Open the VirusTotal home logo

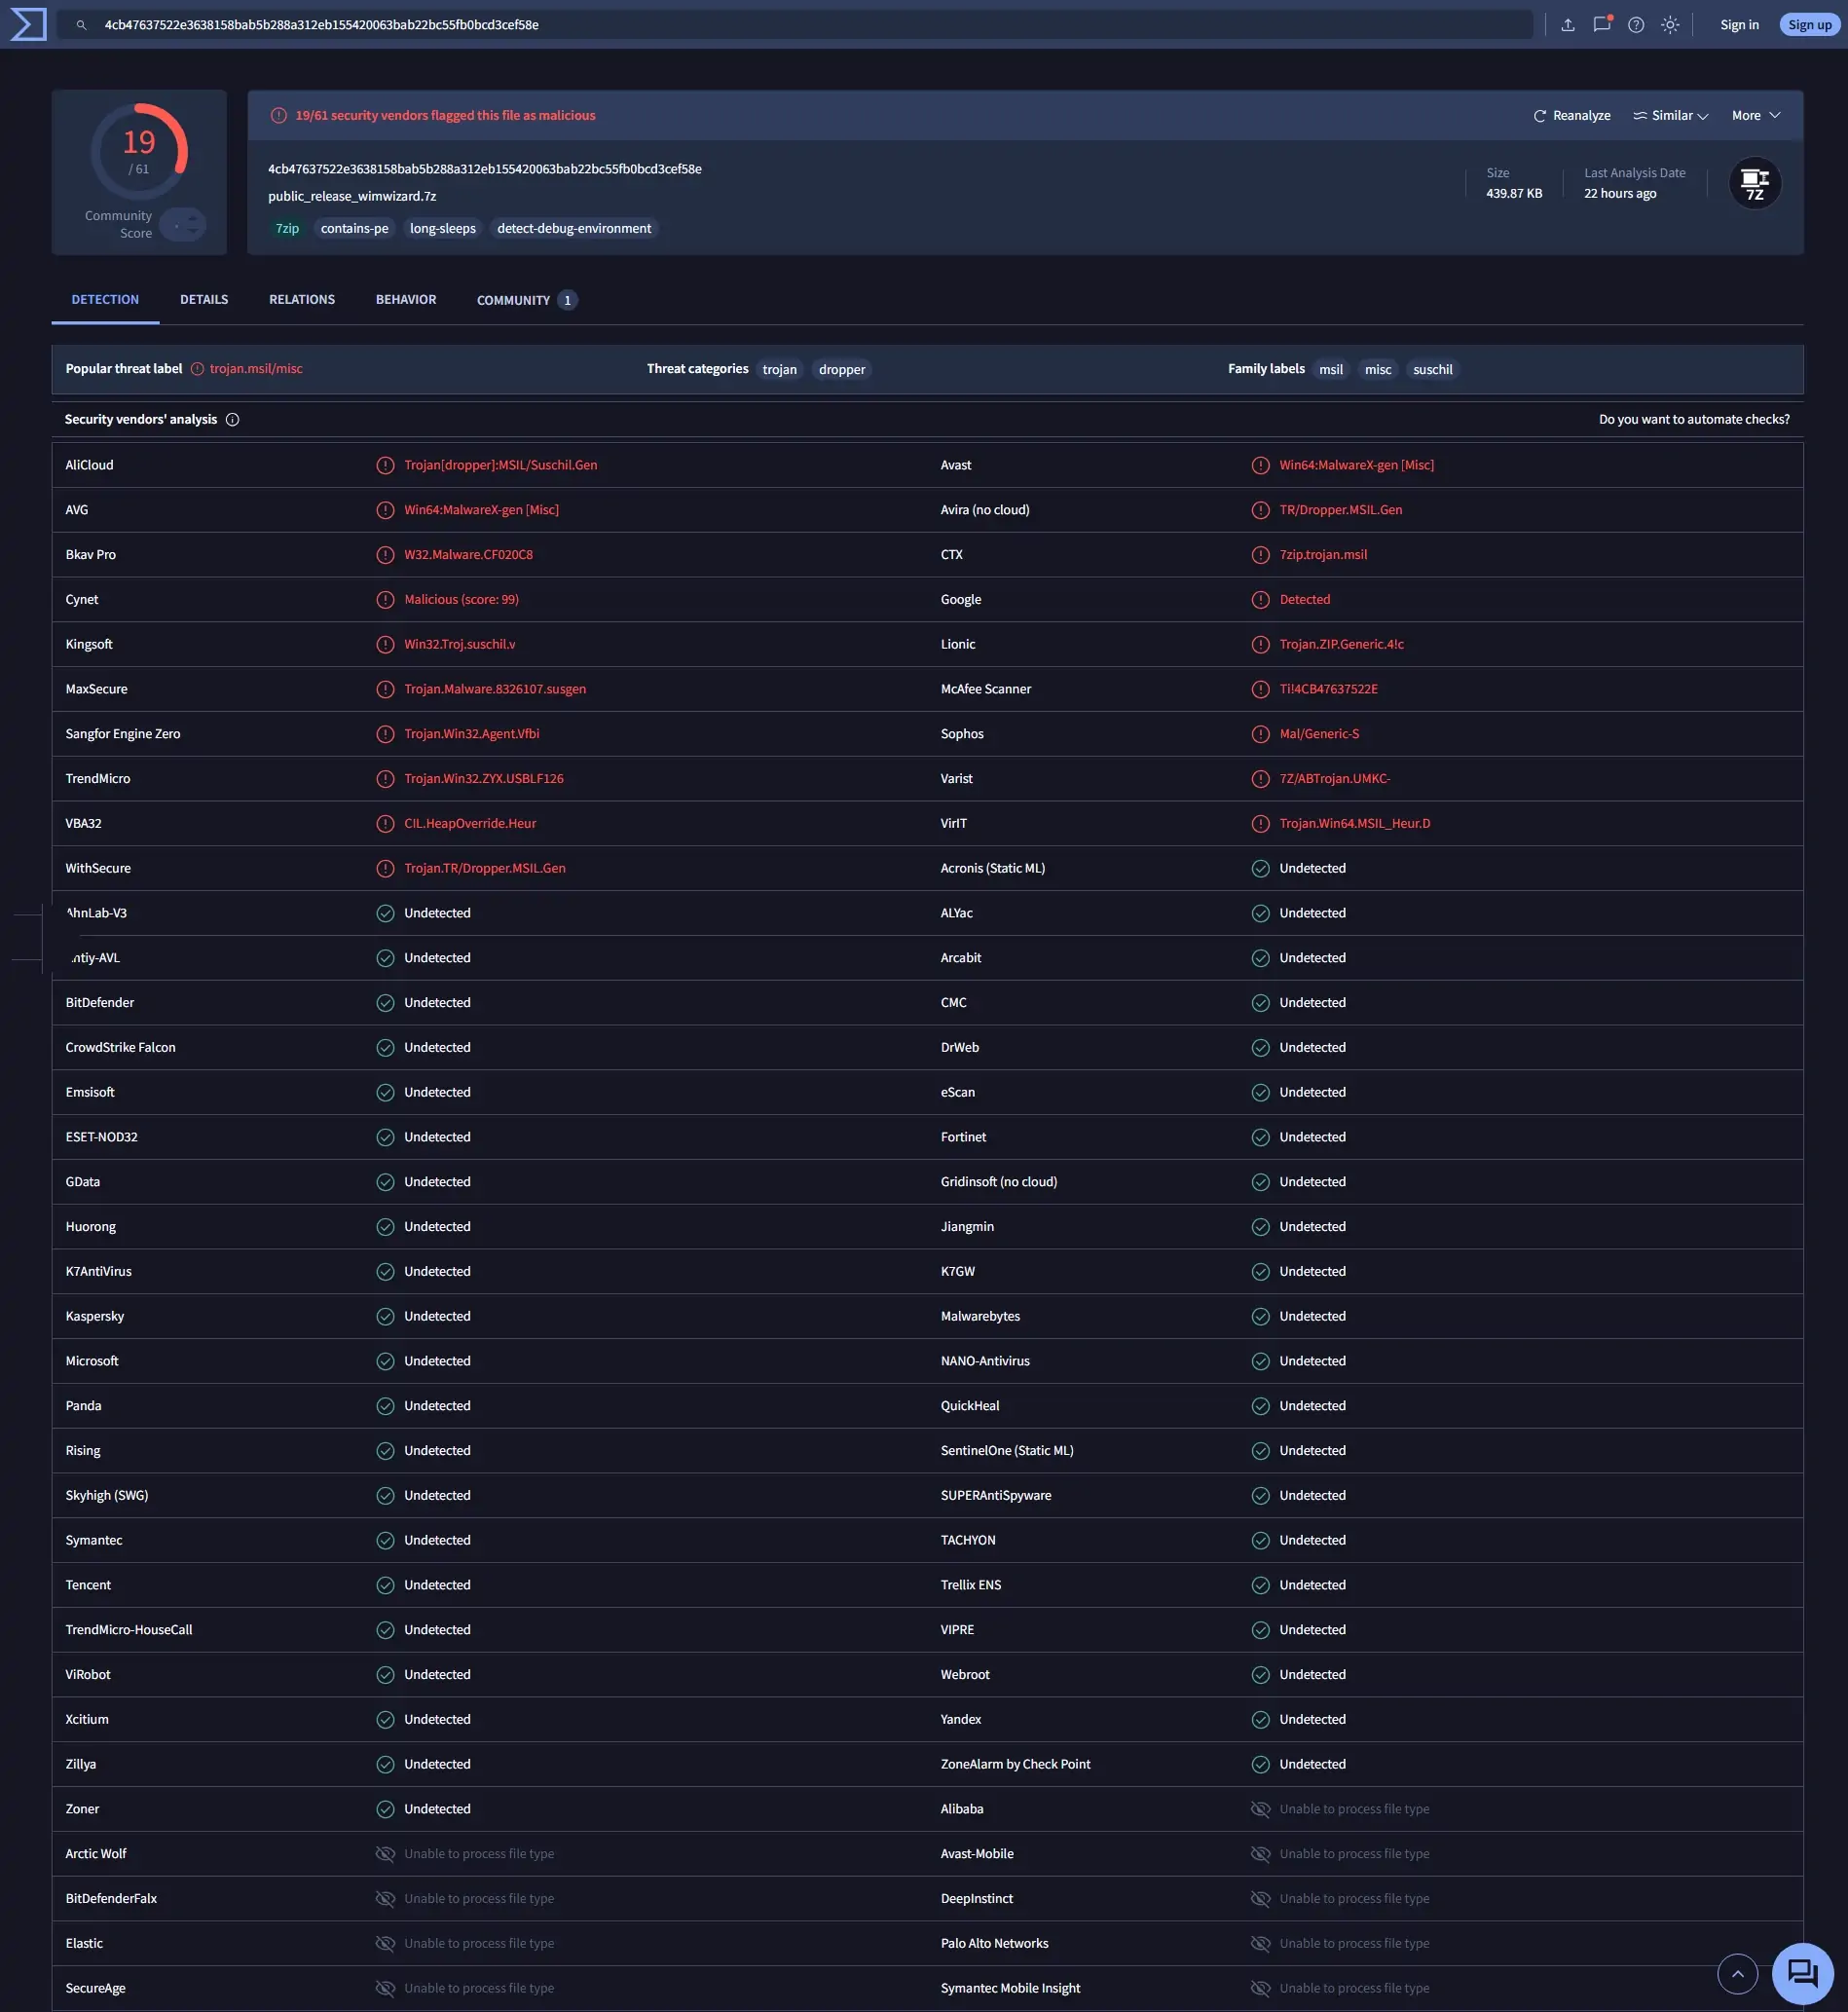[x=28, y=24]
